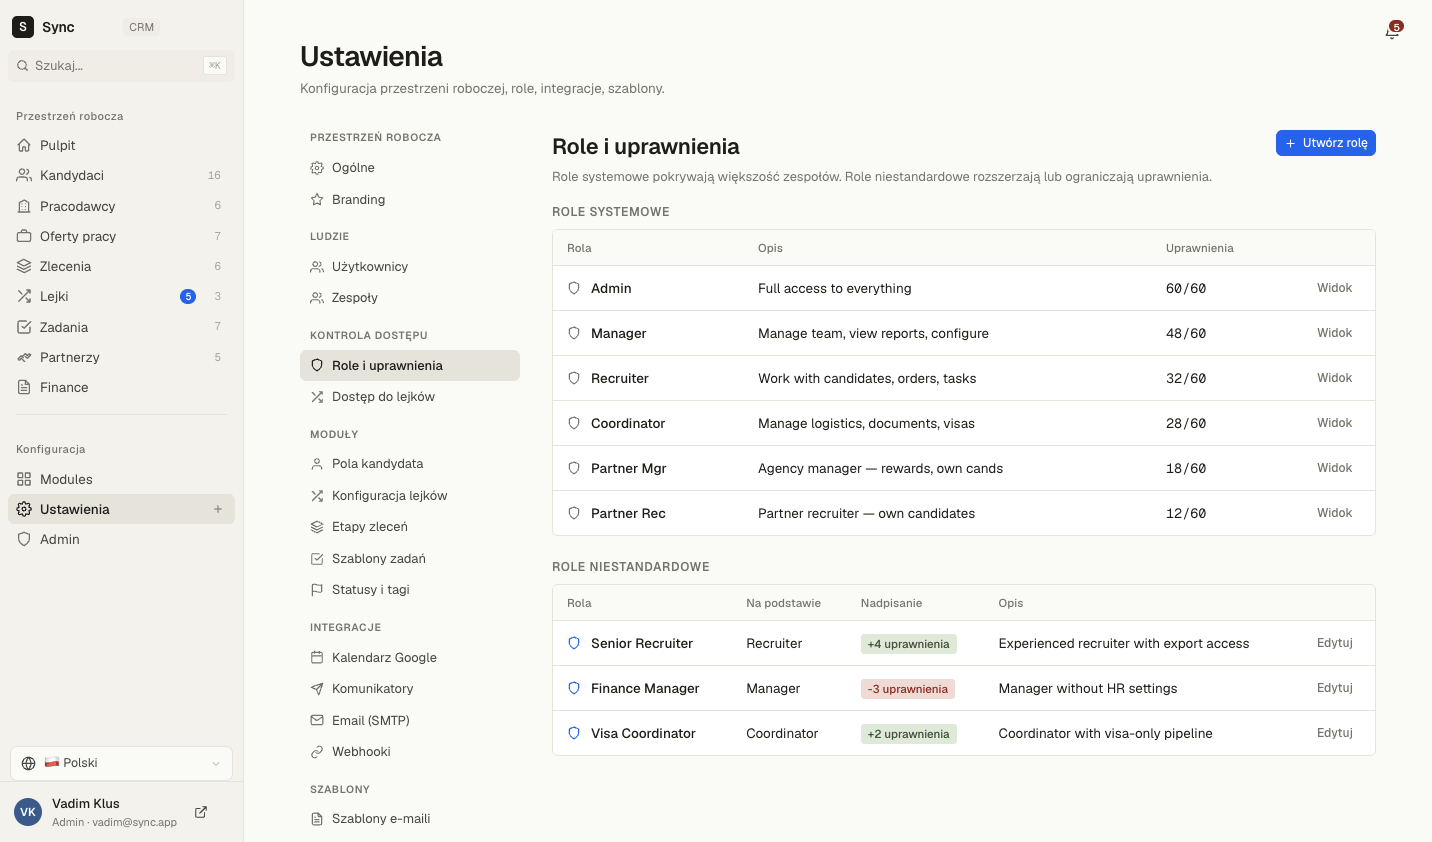Screen dimensions: 1432x842
Task: Click the shield icon beside Recruiter role
Action: tap(574, 378)
